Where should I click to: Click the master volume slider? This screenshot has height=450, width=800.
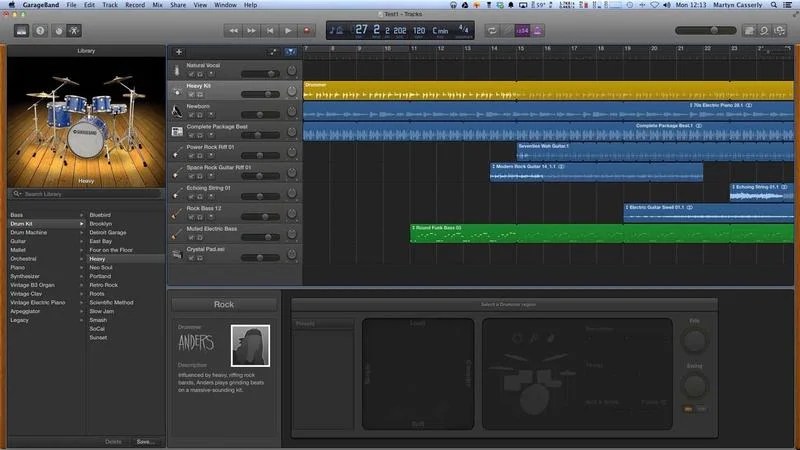[x=706, y=31]
